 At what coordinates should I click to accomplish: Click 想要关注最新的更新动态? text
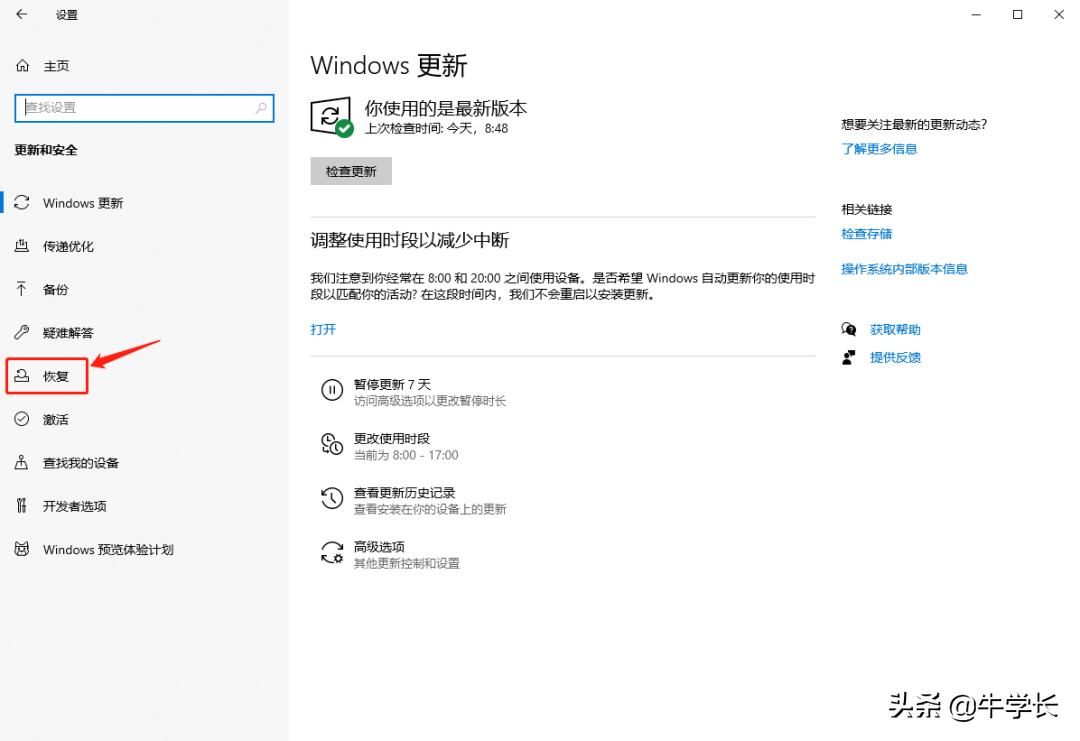(x=914, y=125)
